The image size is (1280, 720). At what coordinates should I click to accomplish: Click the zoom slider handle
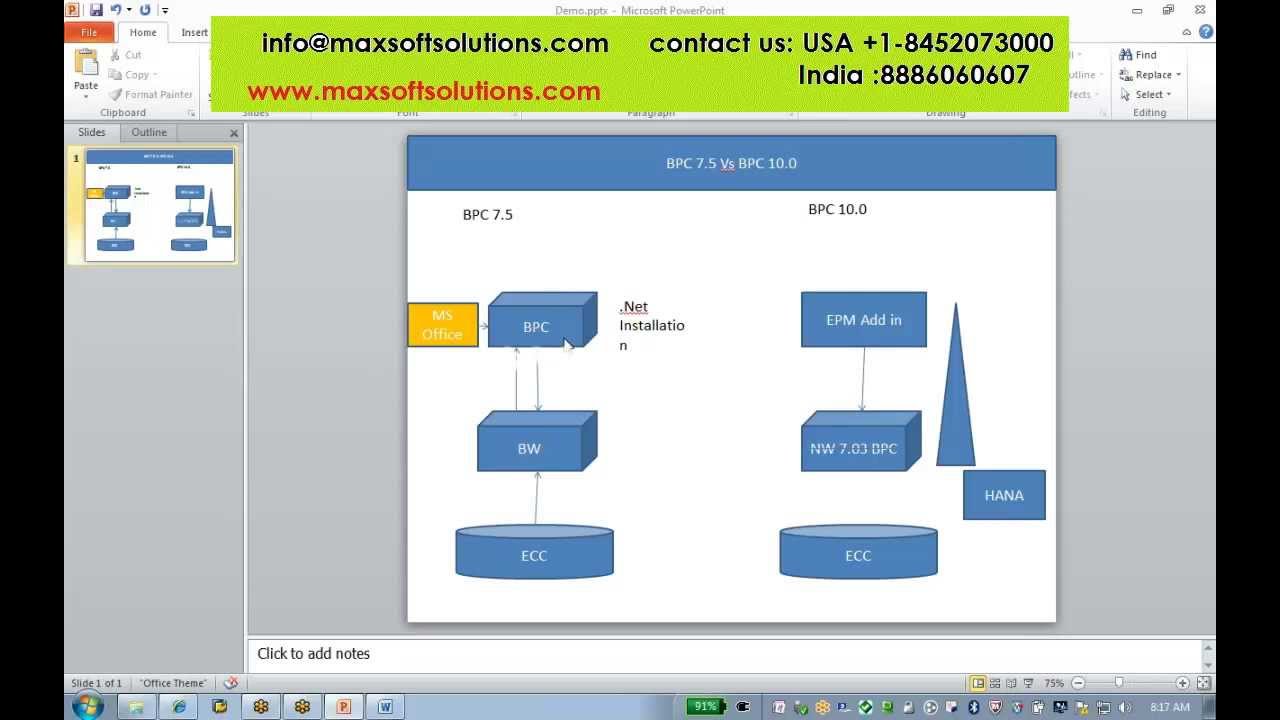click(x=1119, y=683)
